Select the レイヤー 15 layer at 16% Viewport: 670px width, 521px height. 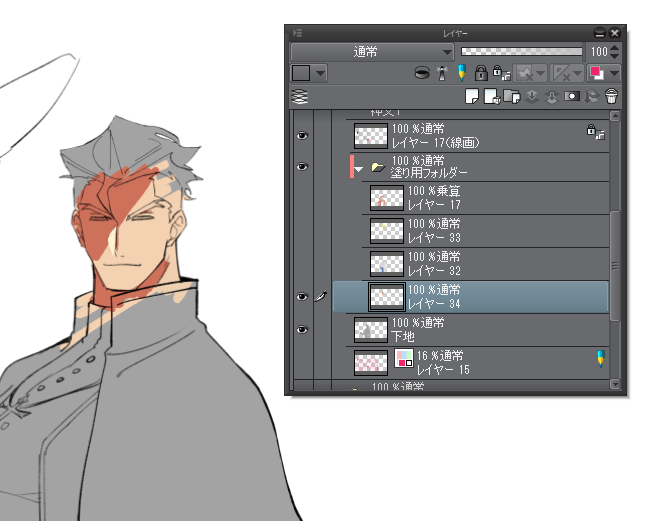coord(477,362)
